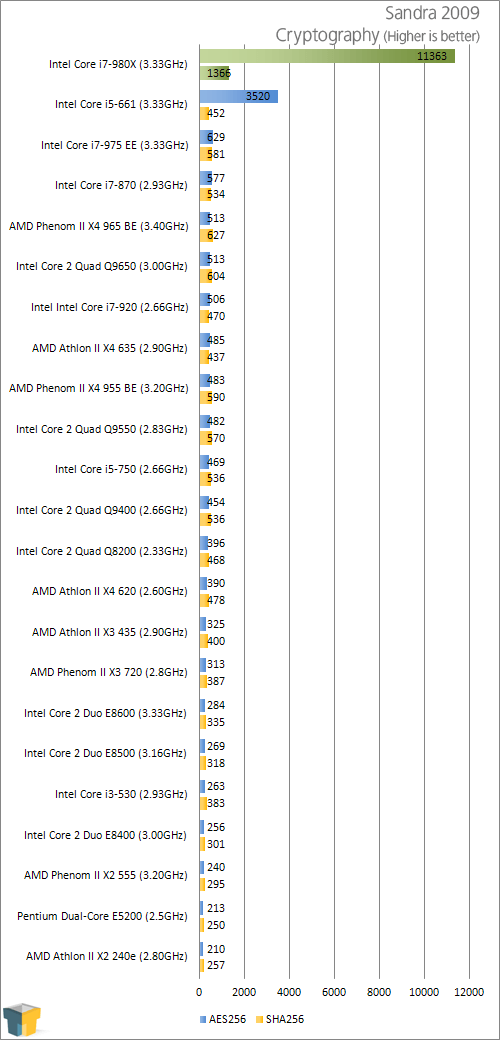Screen dimensions: 500x1040
Task: Select the AMD Athlon II X4 635 label
Action: [x=110, y=348]
